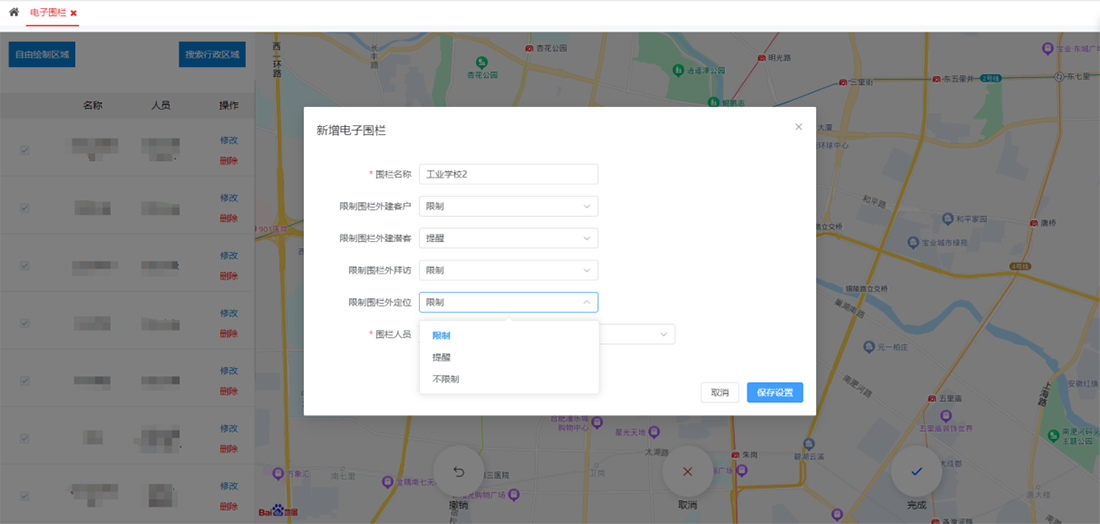Viewport: 1100px width, 524px height.
Task: Click the 围栏名称 input field
Action: tap(508, 174)
